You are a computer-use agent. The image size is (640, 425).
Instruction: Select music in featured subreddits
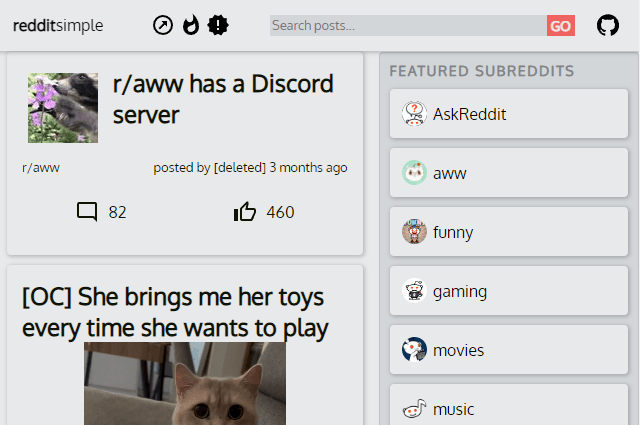[509, 405]
